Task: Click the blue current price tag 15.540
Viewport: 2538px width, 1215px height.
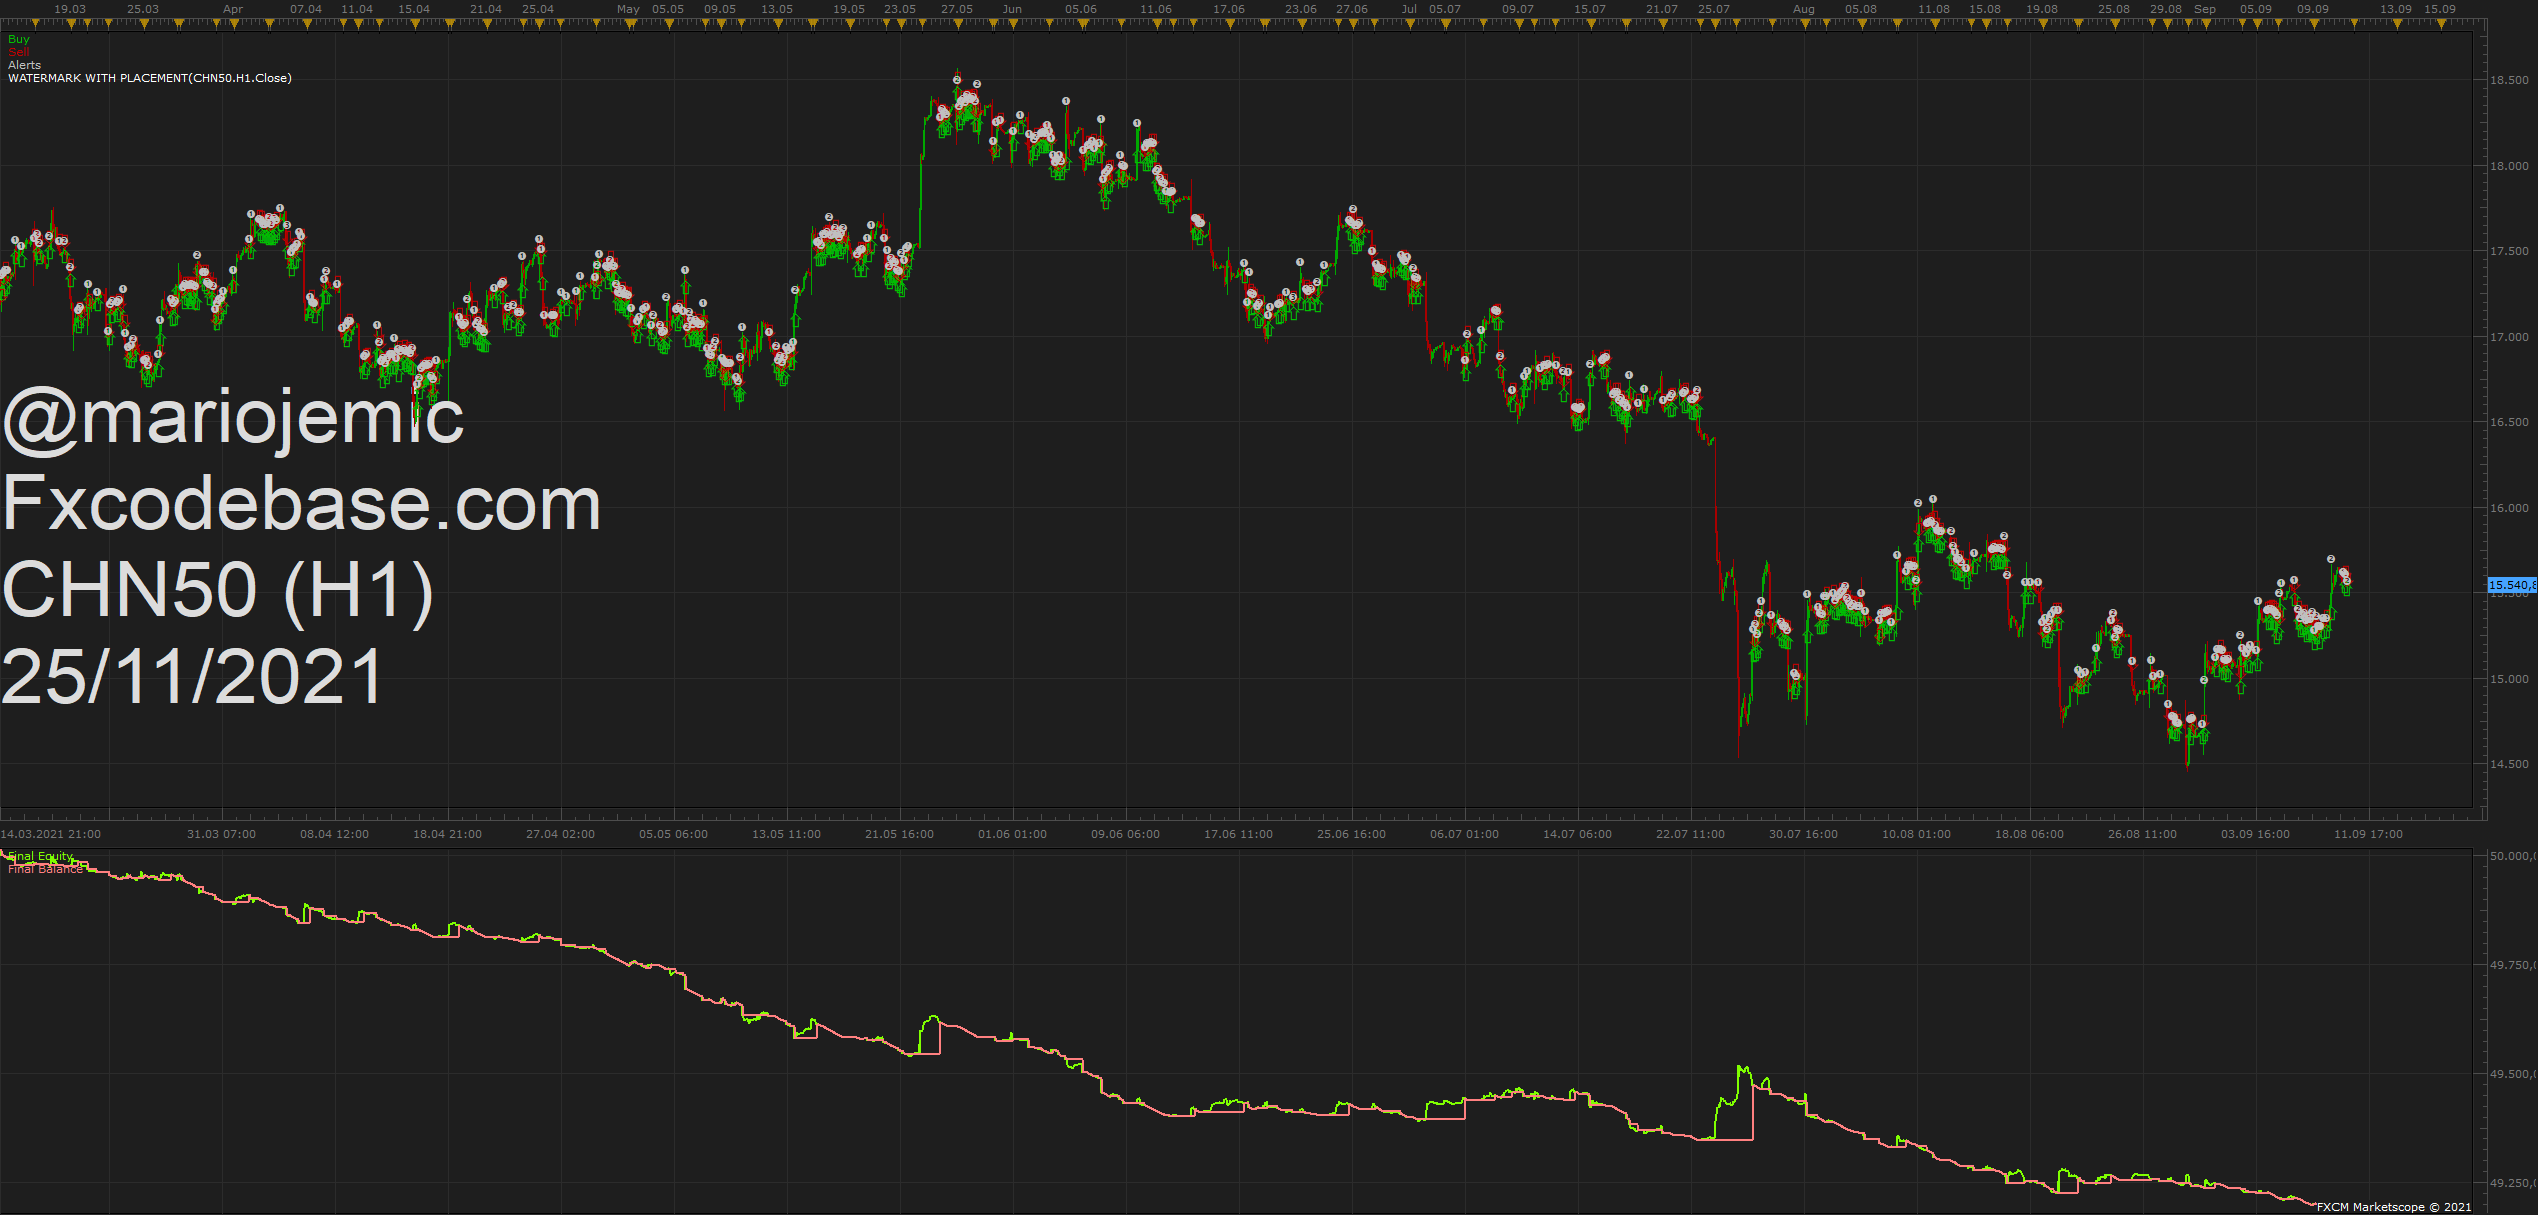Action: (x=2512, y=585)
